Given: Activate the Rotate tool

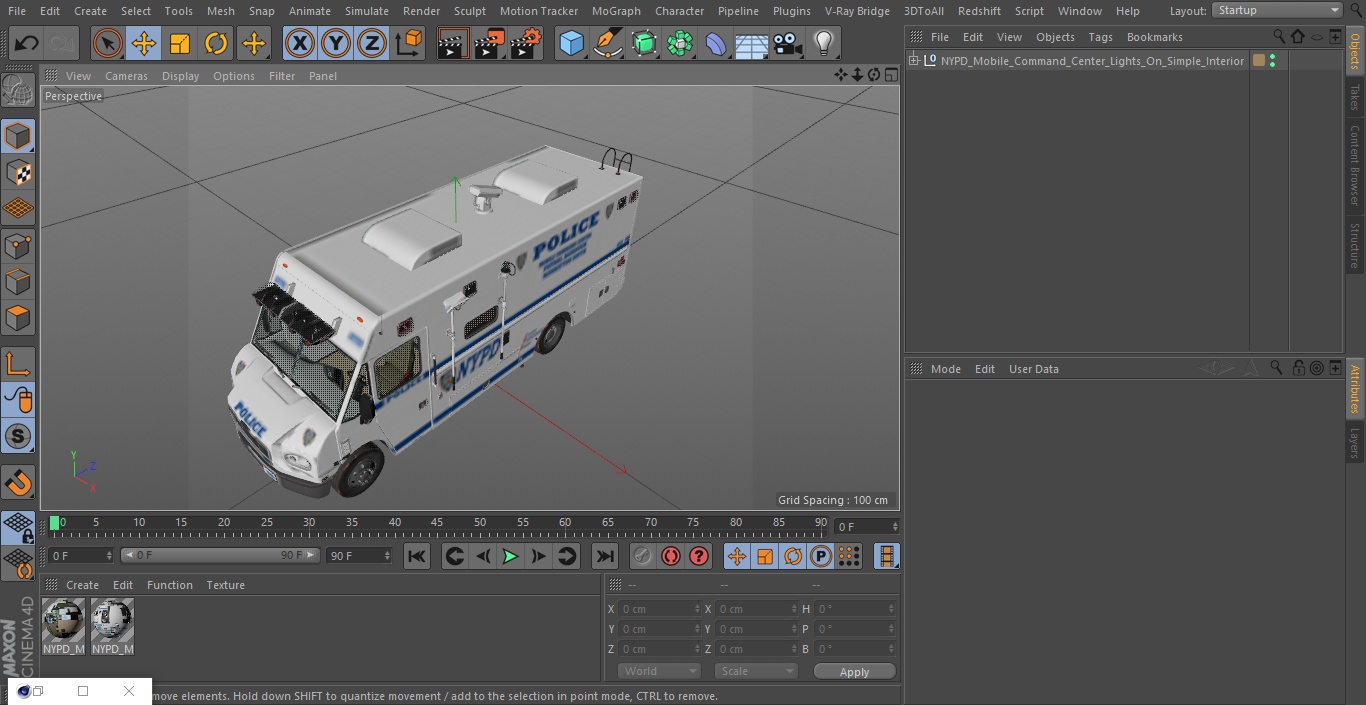Looking at the screenshot, I should (216, 43).
